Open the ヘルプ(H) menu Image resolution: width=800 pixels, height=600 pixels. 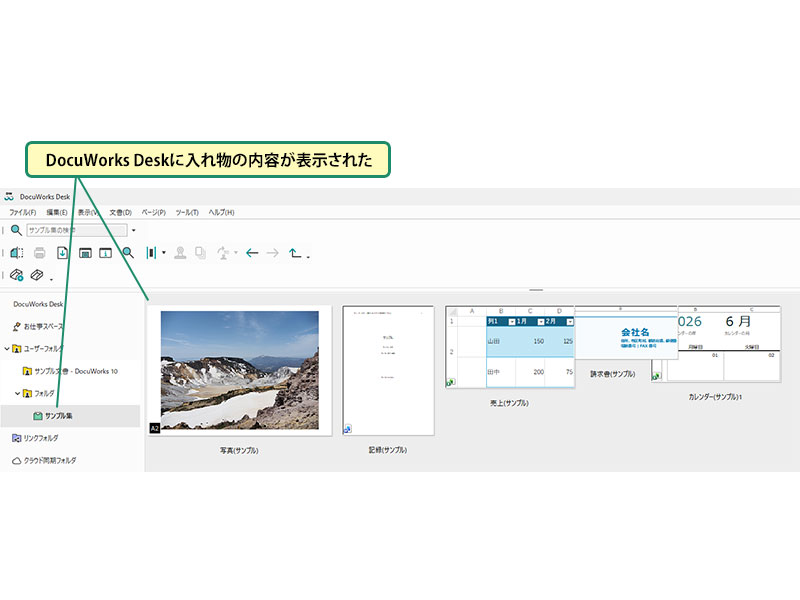point(221,212)
